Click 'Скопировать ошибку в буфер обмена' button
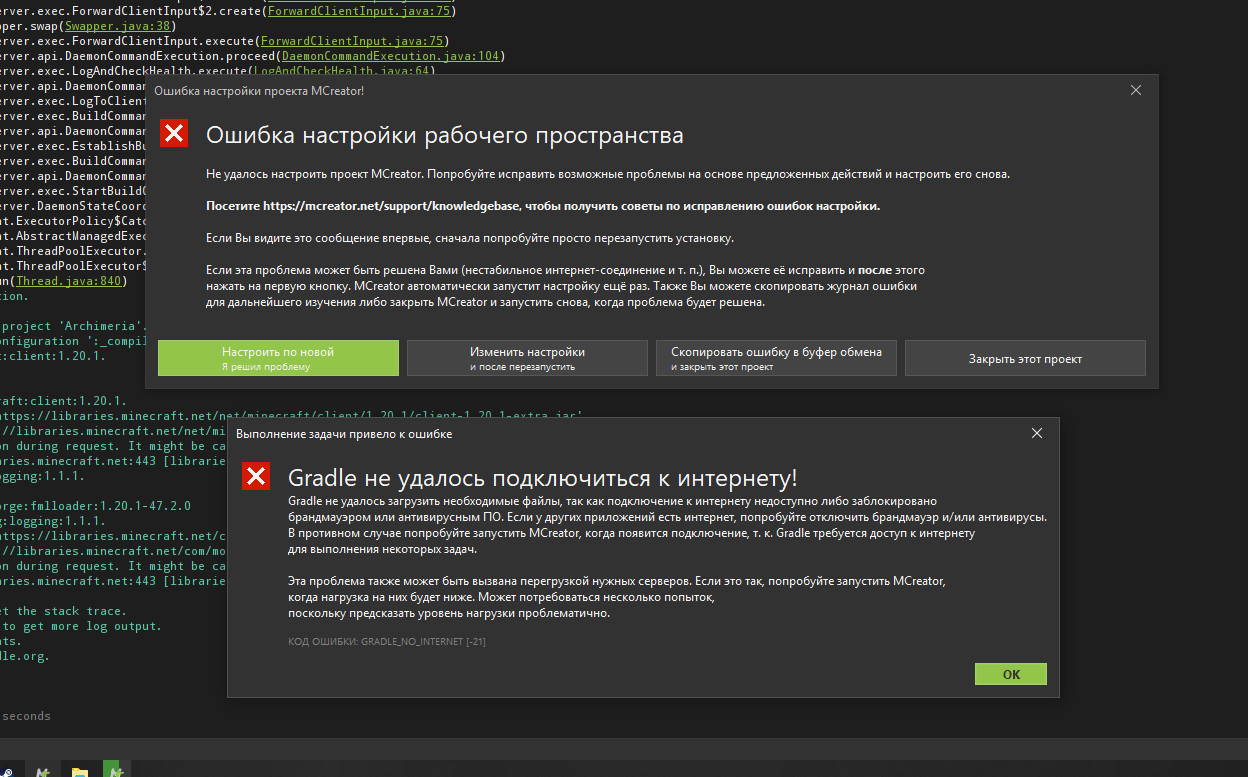Screen dimensions: 1248x777 pyautogui.click(x=776, y=358)
